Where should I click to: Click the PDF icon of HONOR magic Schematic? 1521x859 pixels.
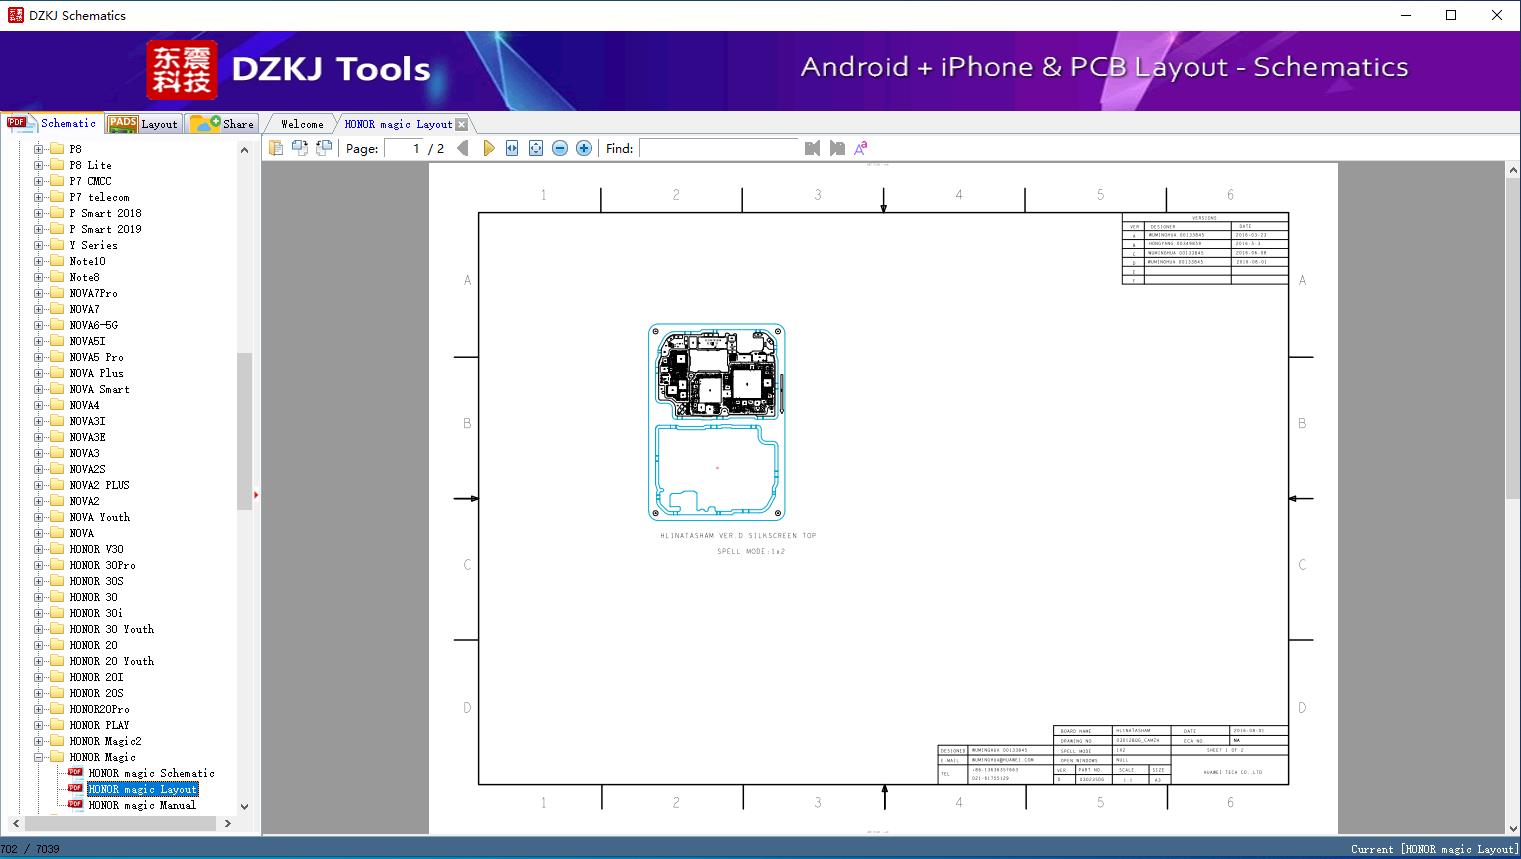(x=75, y=773)
